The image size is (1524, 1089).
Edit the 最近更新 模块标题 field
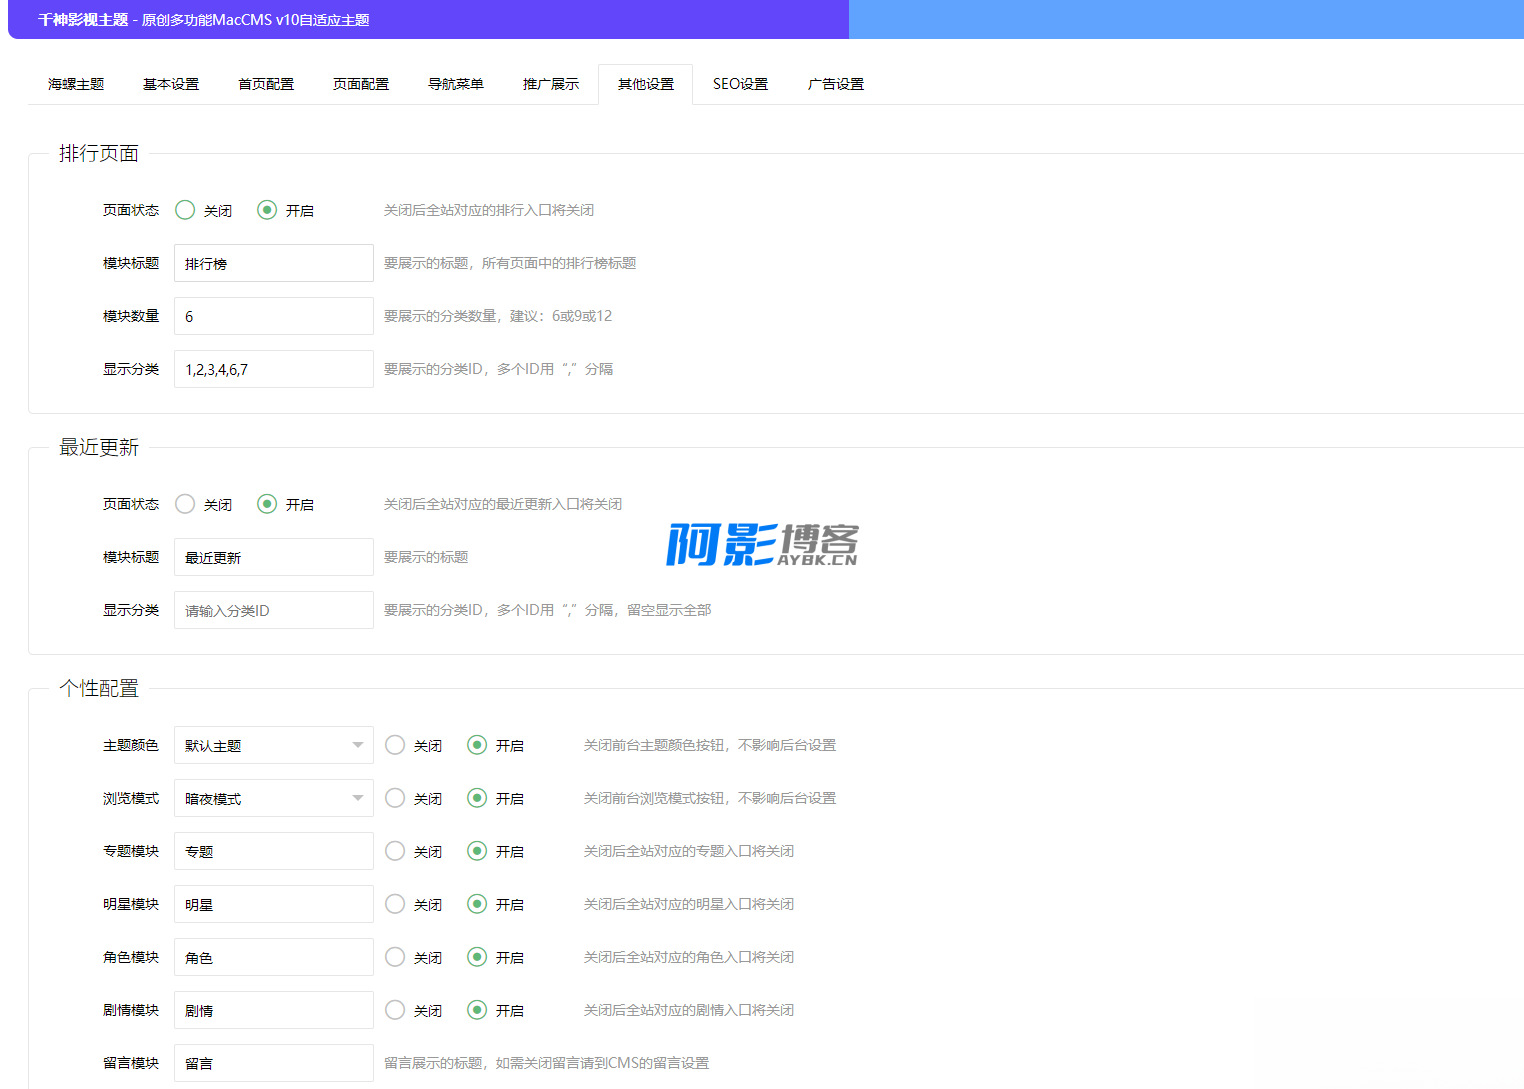click(x=274, y=557)
